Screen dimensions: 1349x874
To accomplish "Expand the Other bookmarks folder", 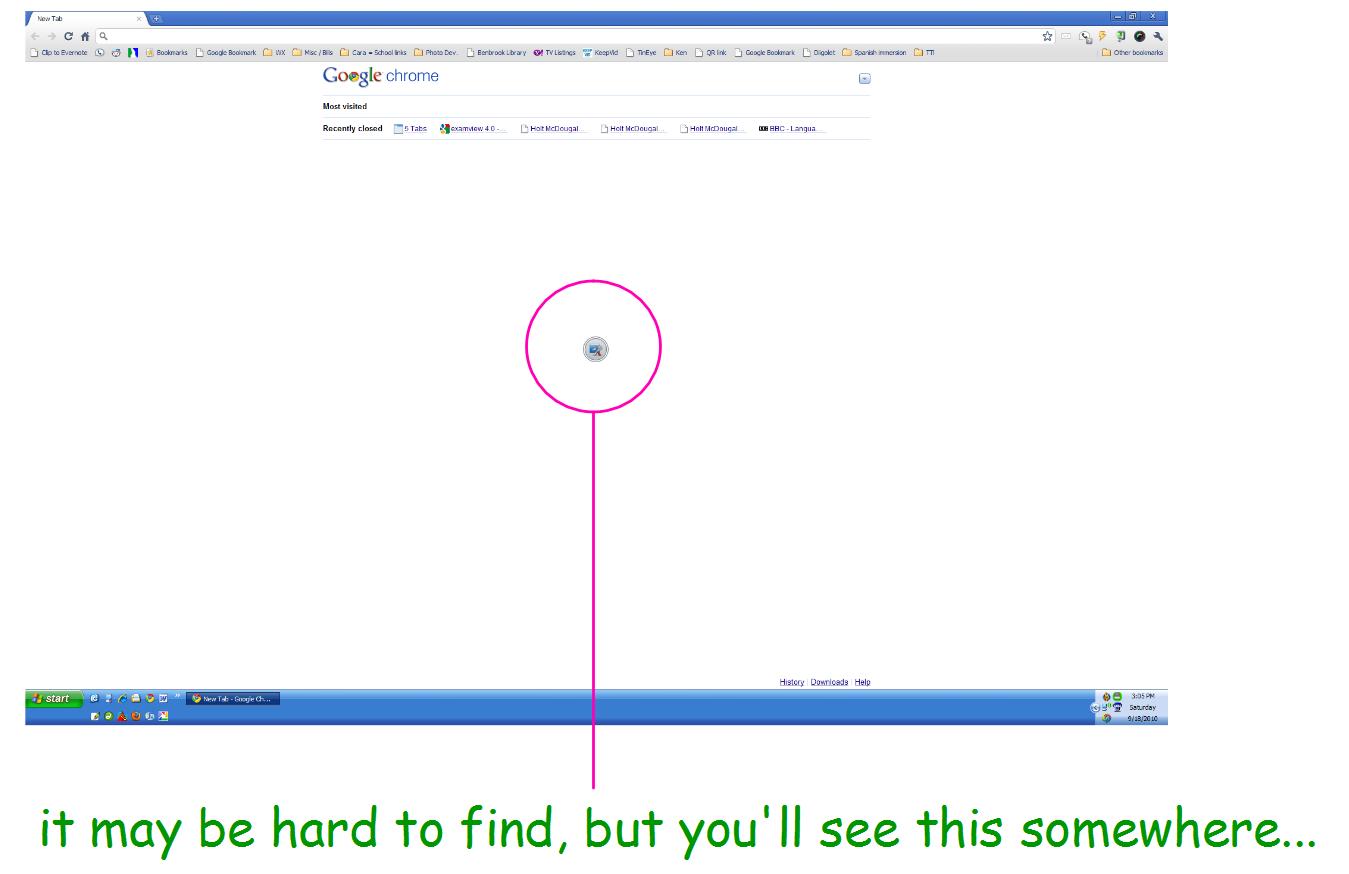I will pos(1131,52).
